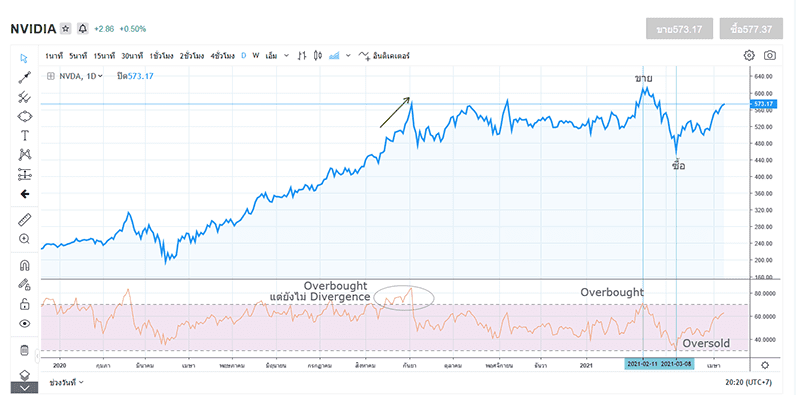Image resolution: width=796 pixels, height=395 pixels.
Task: Click the 573.17 current price label on axis
Action: coord(765,104)
